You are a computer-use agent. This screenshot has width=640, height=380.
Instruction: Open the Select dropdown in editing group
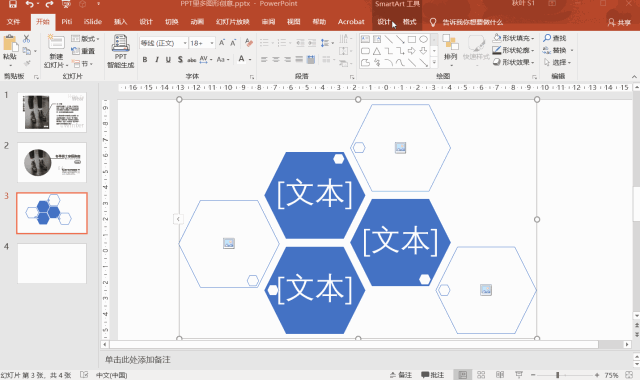click(x=558, y=62)
